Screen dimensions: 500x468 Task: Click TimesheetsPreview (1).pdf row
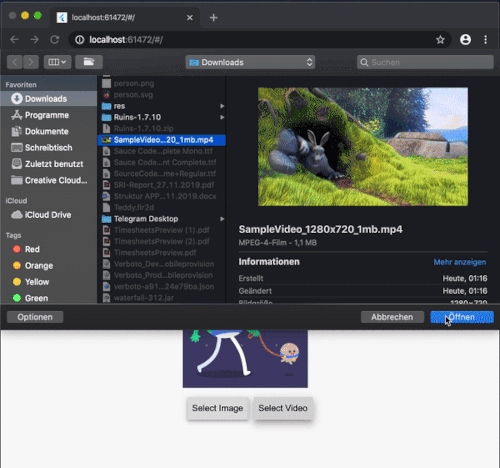click(162, 230)
